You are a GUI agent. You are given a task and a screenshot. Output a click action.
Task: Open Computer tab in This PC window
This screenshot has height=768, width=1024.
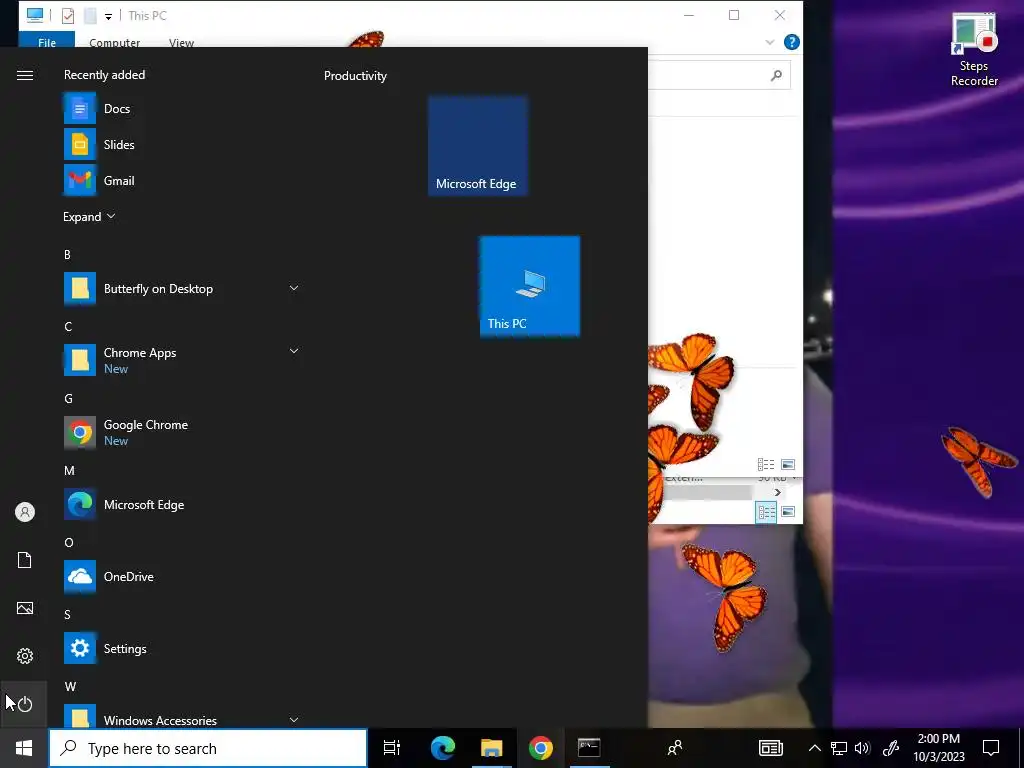[114, 42]
